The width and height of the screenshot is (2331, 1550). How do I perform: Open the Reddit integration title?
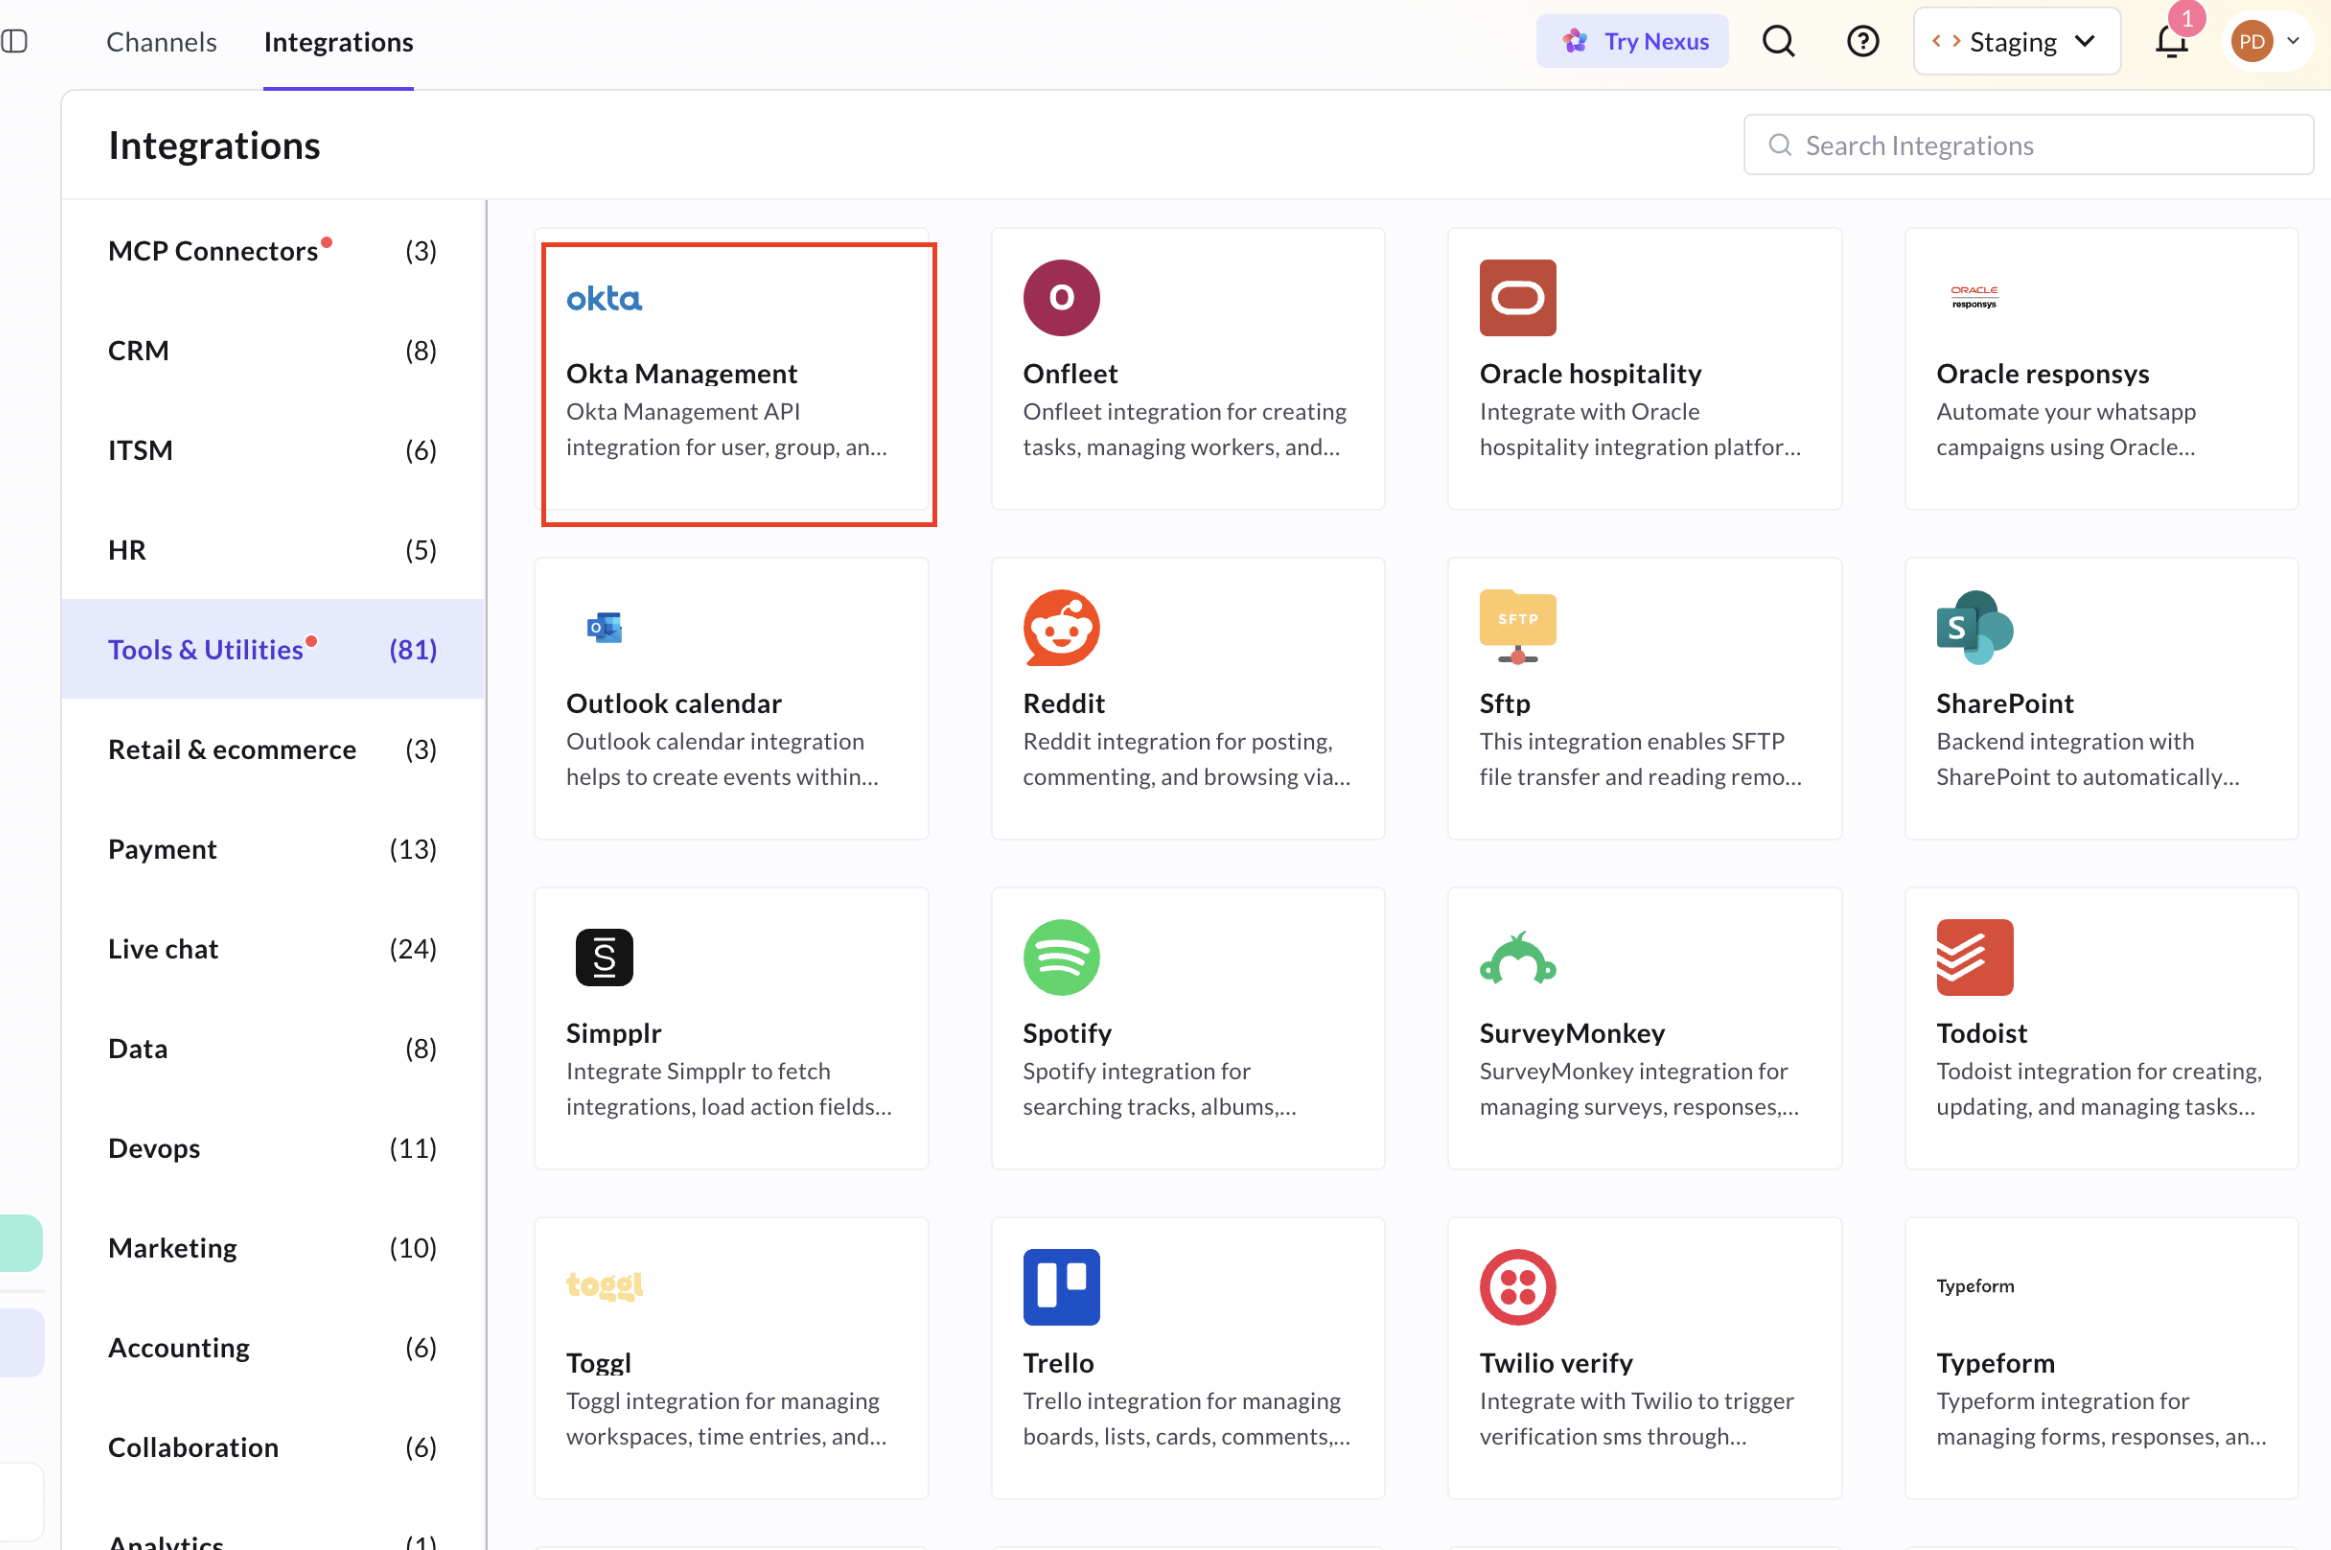coord(1063,703)
